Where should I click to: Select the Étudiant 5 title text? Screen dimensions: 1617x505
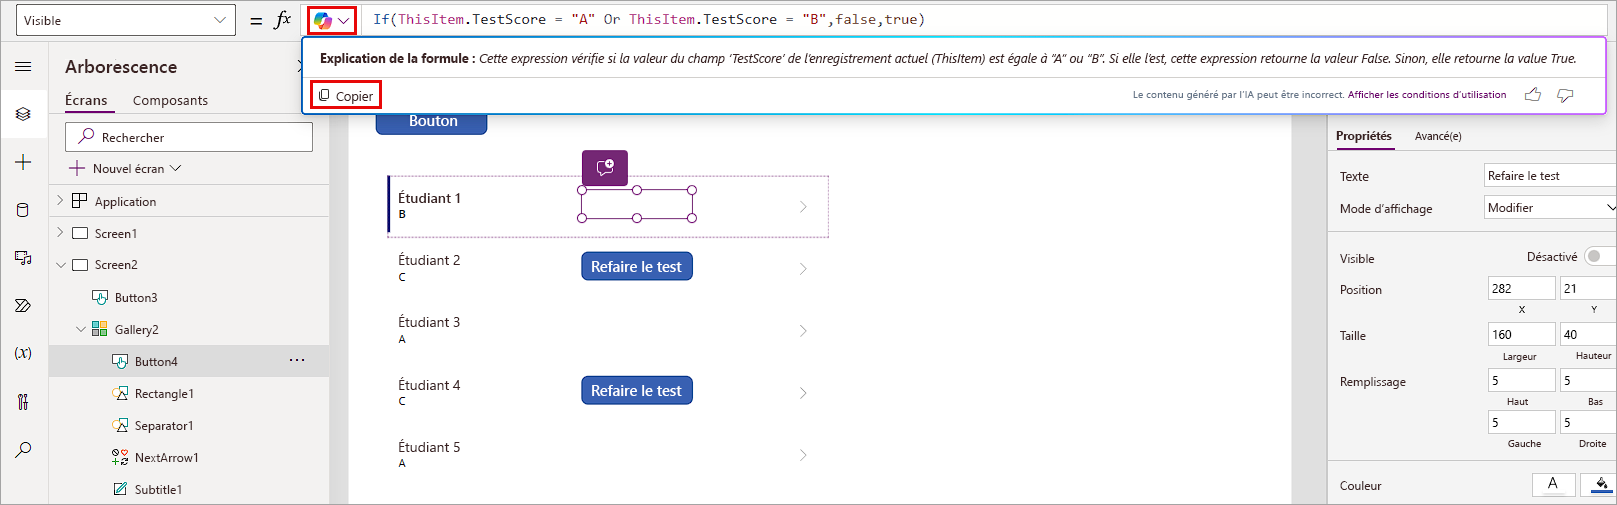click(x=429, y=447)
